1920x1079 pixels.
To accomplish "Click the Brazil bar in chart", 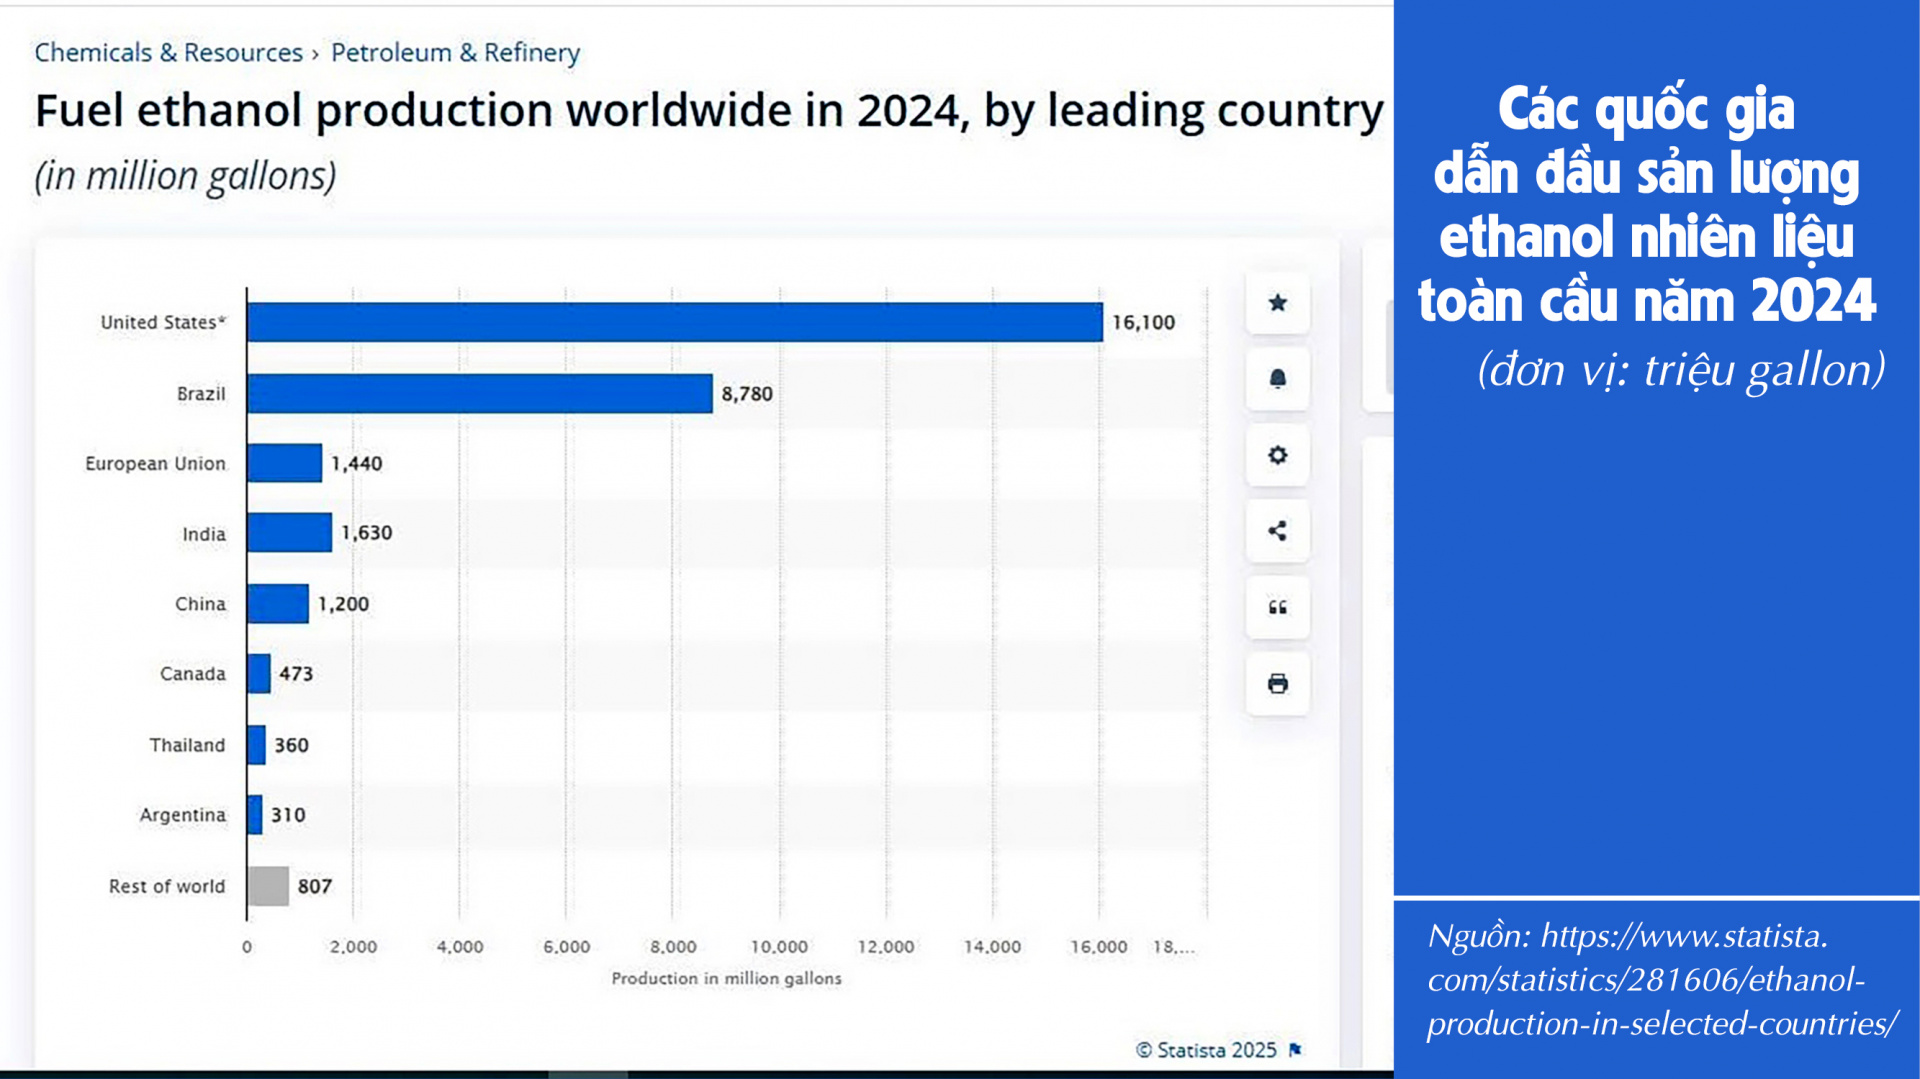I will (x=480, y=393).
